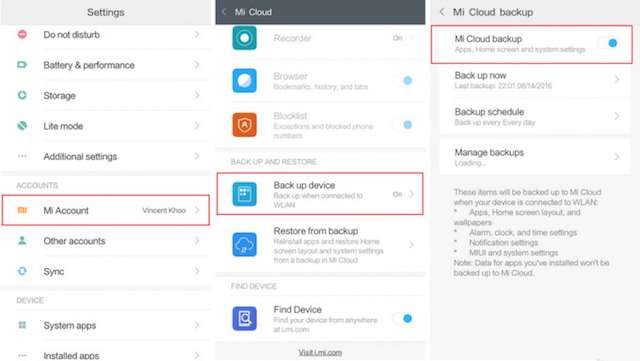Tap the Lite mode label
Image resolution: width=640 pixels, height=361 pixels.
pyautogui.click(x=63, y=126)
